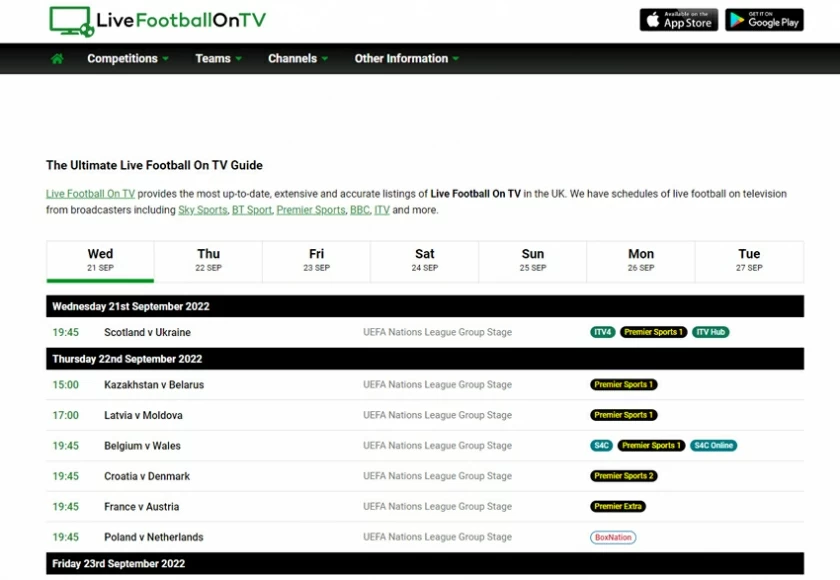The height and width of the screenshot is (580, 840).
Task: Select the ITV4 channel badge
Action: (x=603, y=332)
